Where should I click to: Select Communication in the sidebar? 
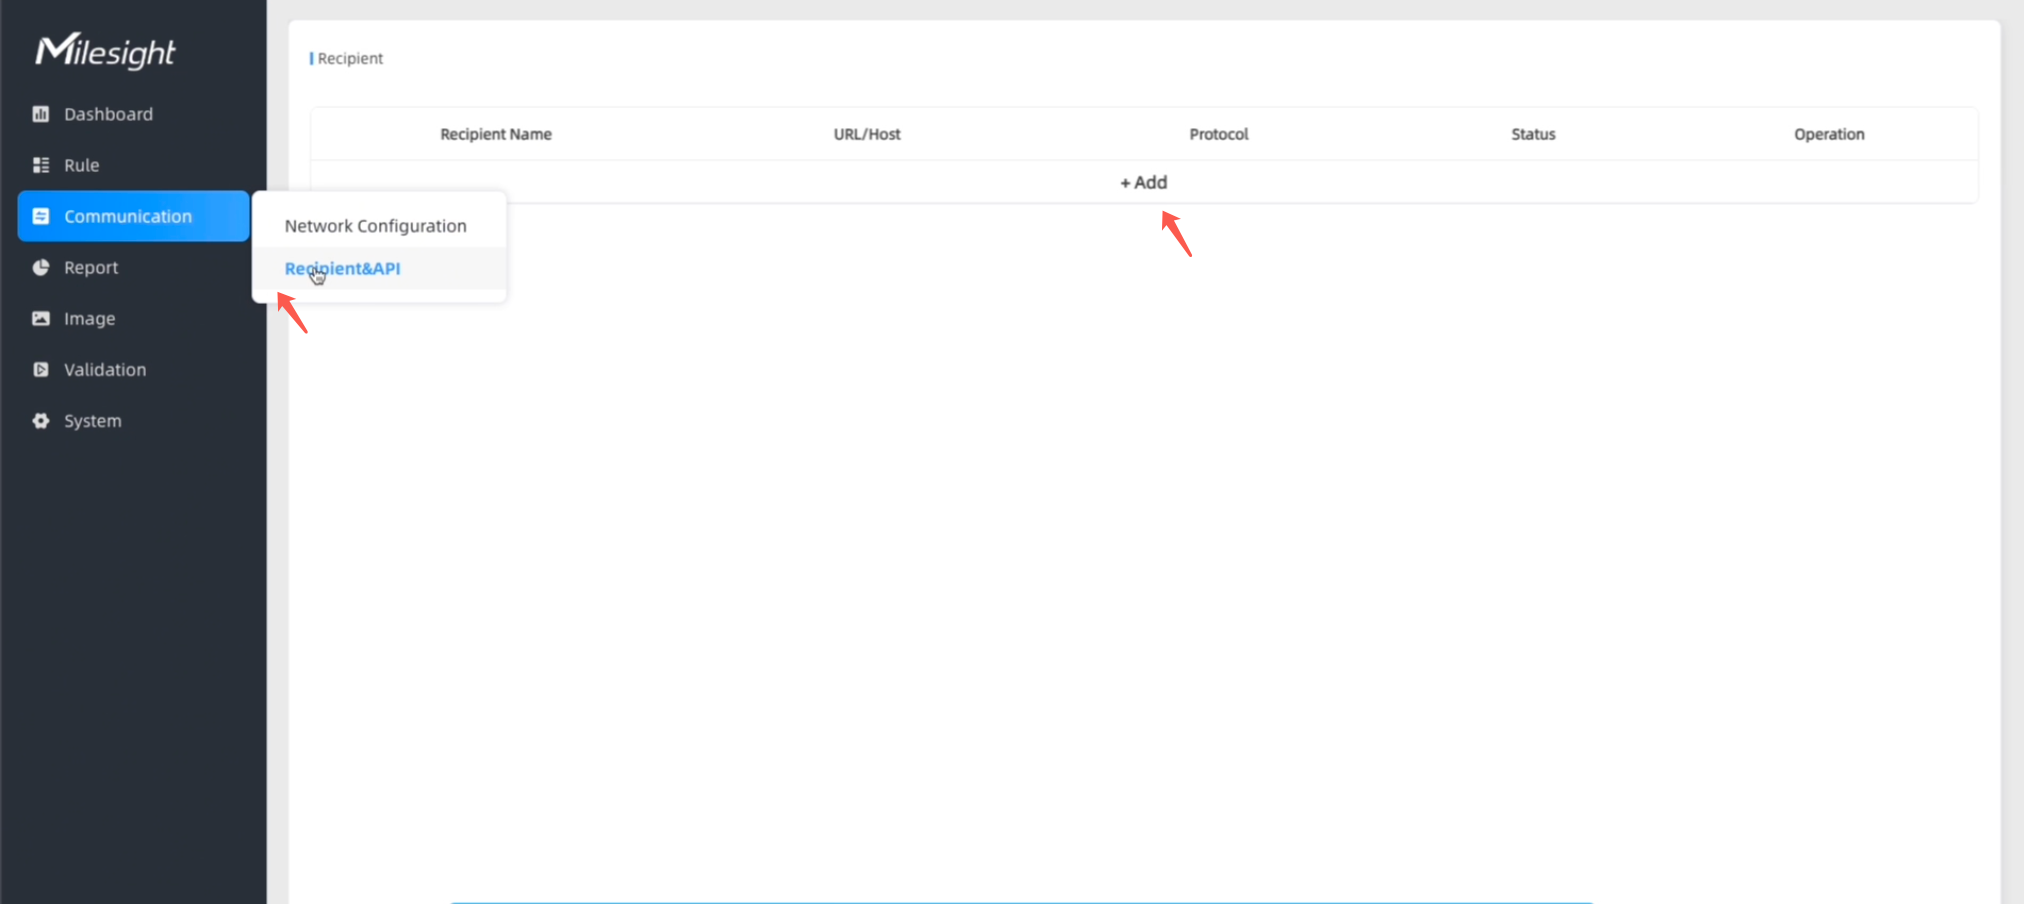[x=133, y=216]
